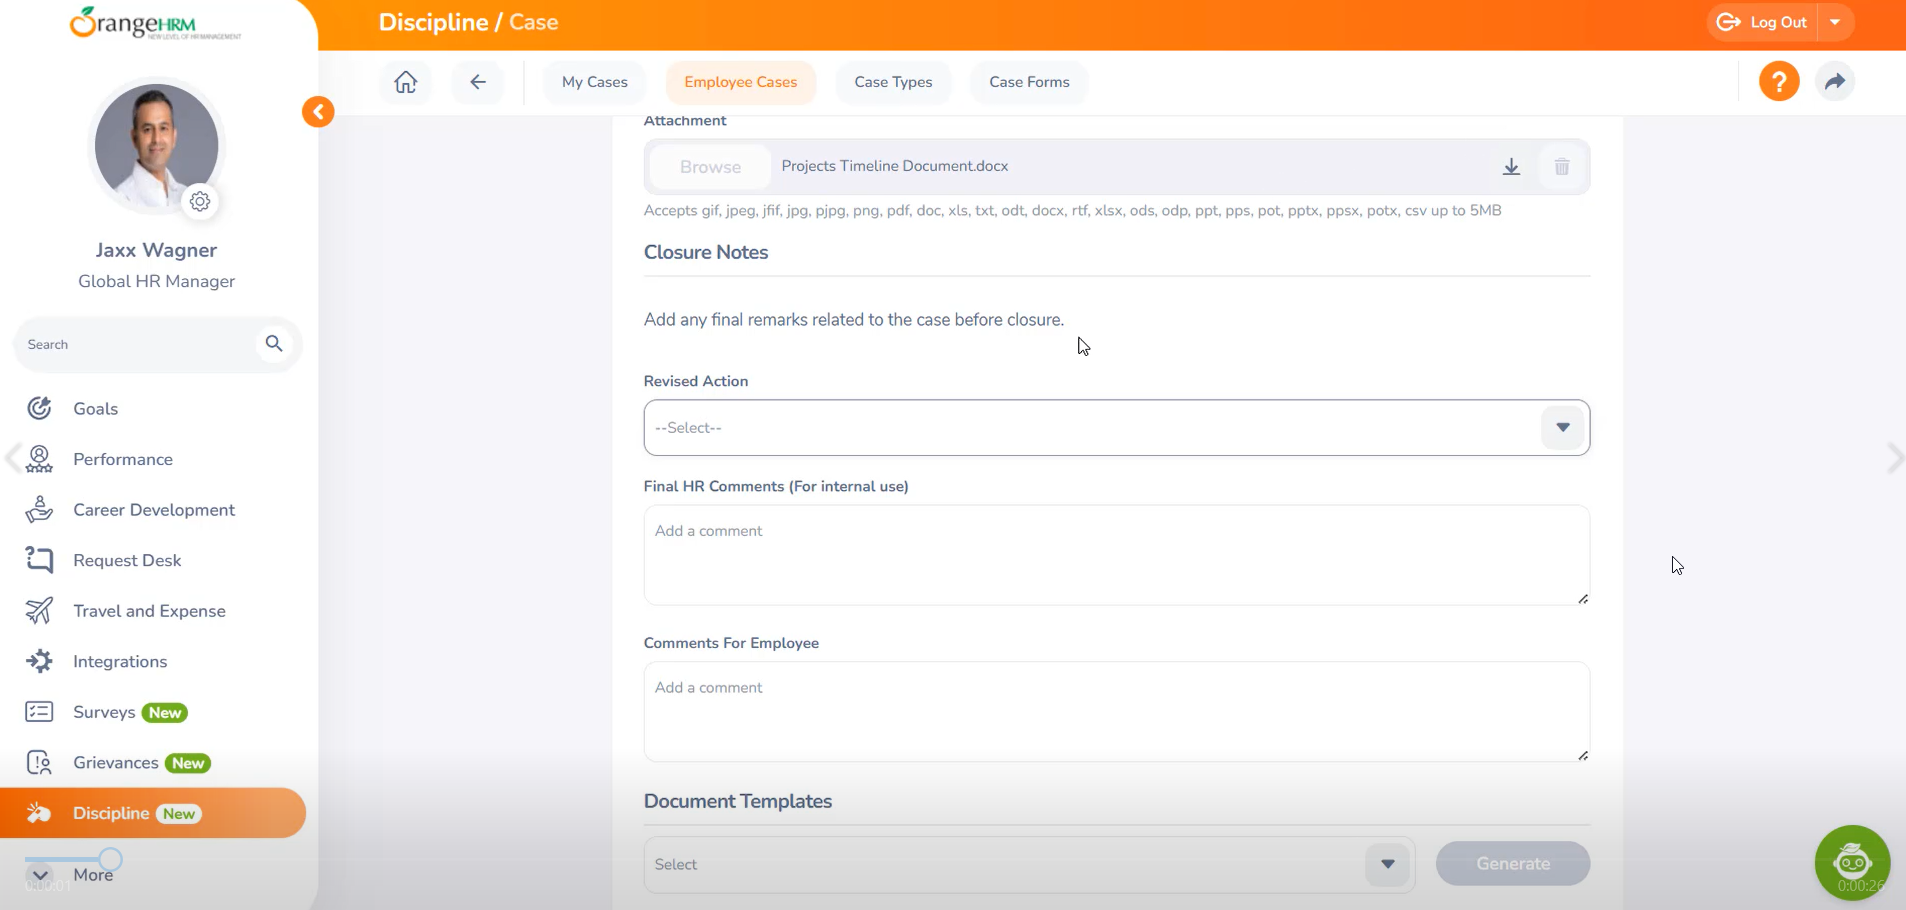The image size is (1906, 910).
Task: Open the chatbot assistant icon
Action: click(x=1851, y=861)
